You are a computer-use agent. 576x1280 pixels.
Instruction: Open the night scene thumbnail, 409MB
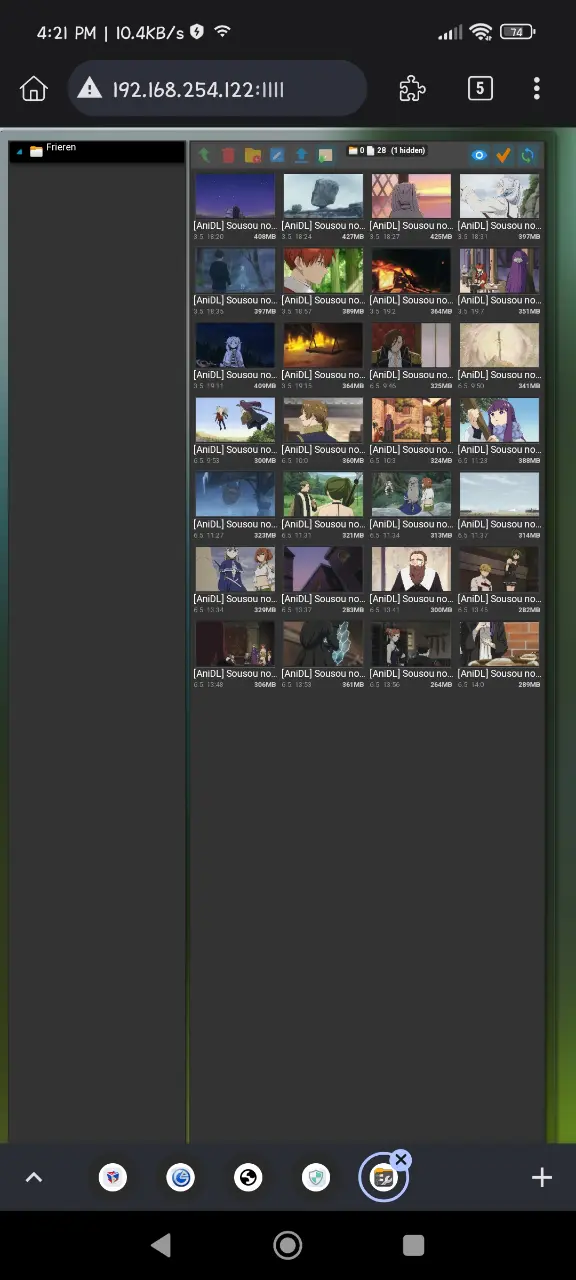(235, 345)
